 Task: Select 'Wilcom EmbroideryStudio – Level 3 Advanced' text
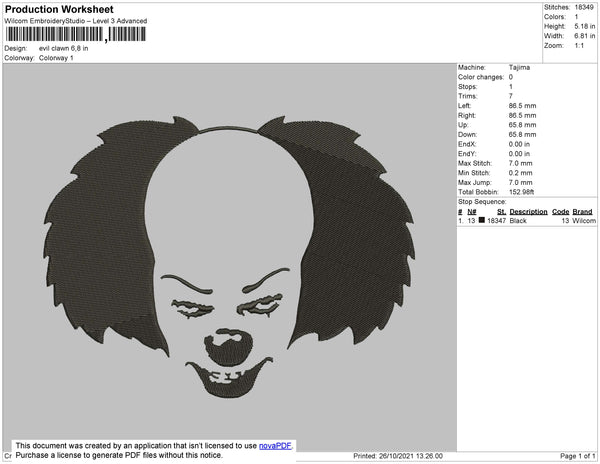(x=76, y=21)
